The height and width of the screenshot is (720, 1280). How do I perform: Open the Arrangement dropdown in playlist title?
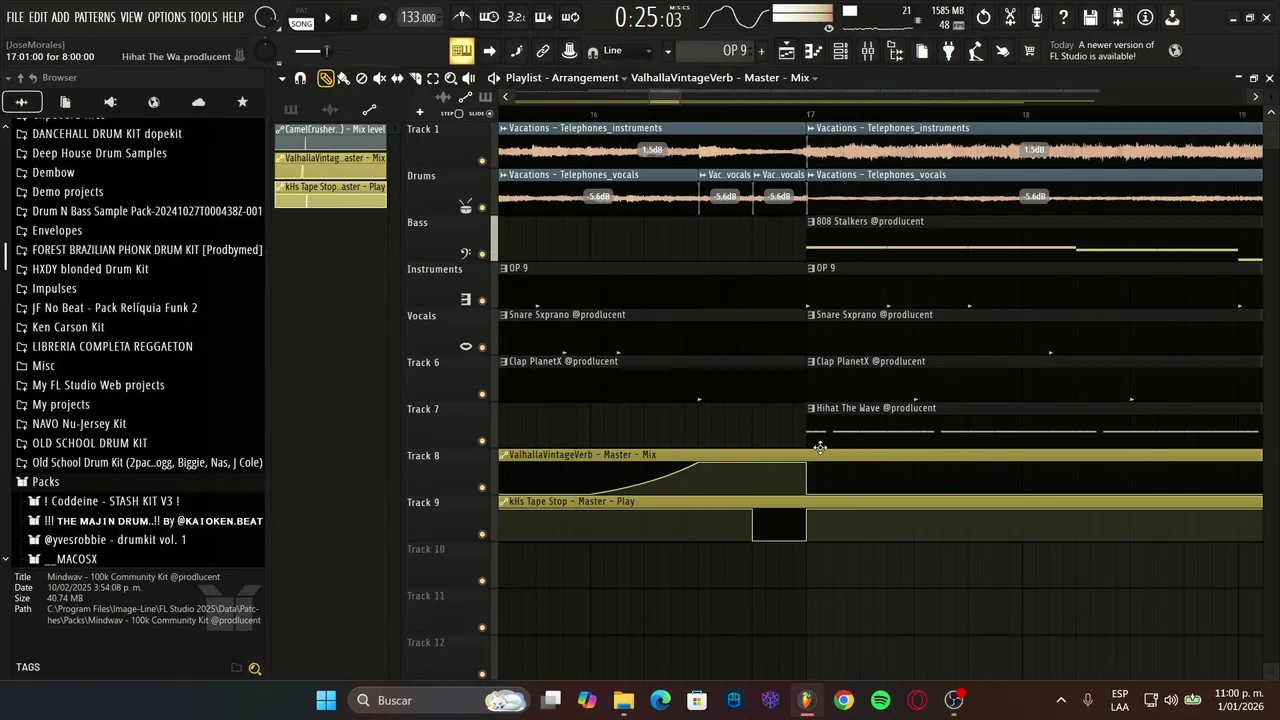(x=624, y=78)
